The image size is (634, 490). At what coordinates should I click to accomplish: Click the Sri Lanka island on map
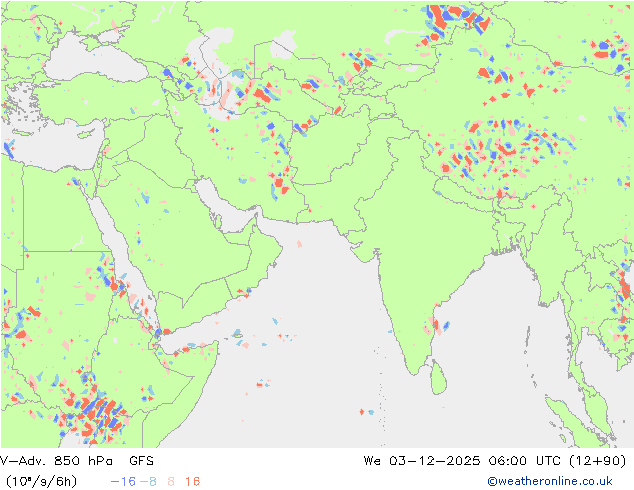tap(439, 378)
